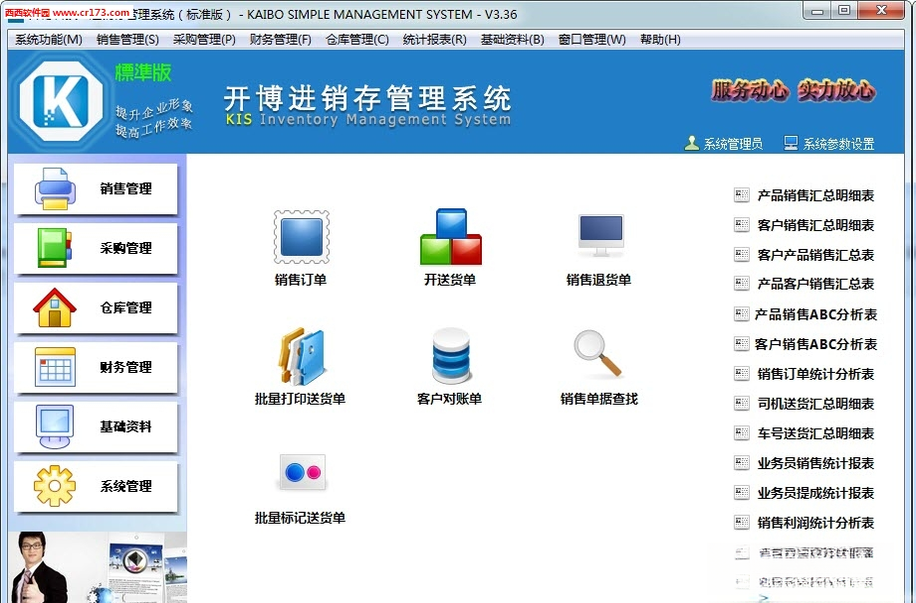Open the 仓库管理(C) menu
916x603 pixels.
pyautogui.click(x=357, y=39)
